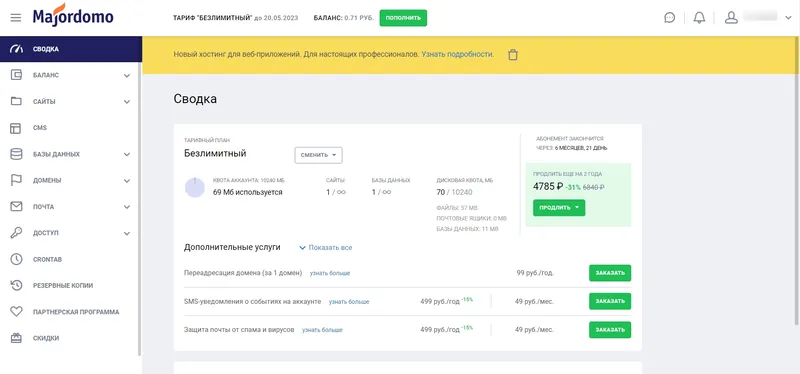Click the Резервные копии history icon
This screenshot has width=800, height=374.
pyautogui.click(x=16, y=285)
